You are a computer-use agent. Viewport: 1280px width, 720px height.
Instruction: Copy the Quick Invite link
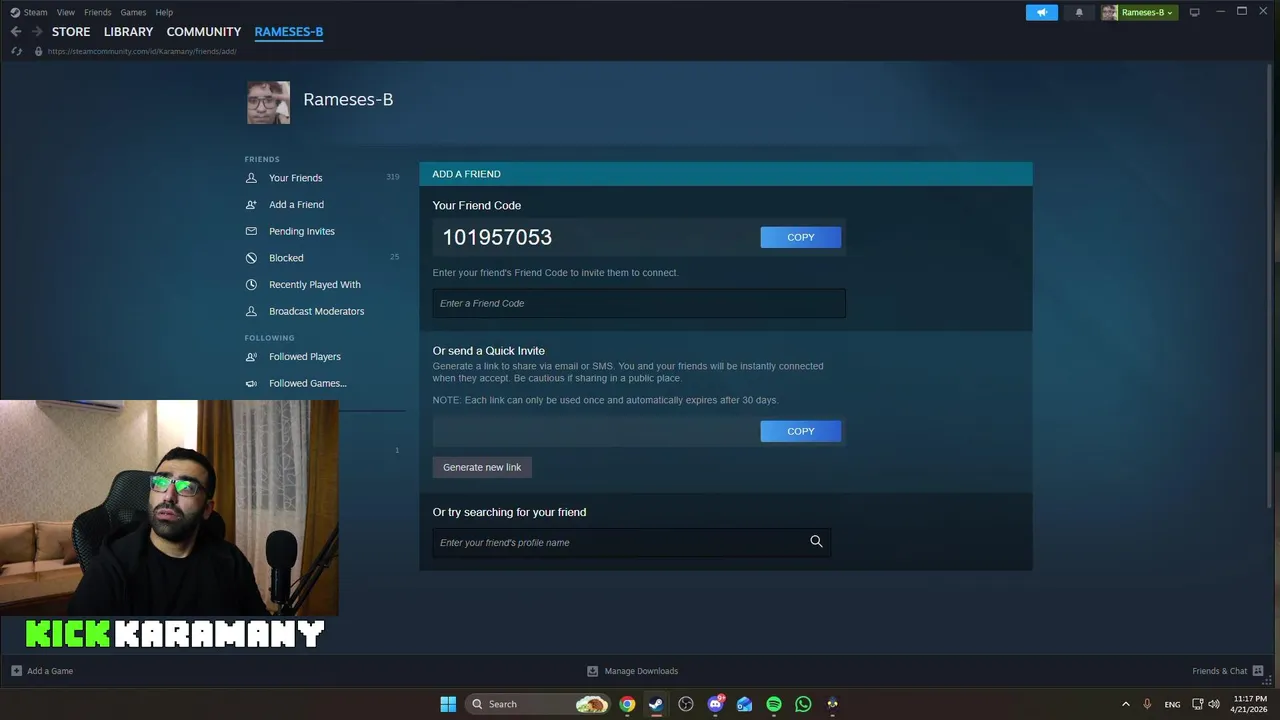[801, 431]
